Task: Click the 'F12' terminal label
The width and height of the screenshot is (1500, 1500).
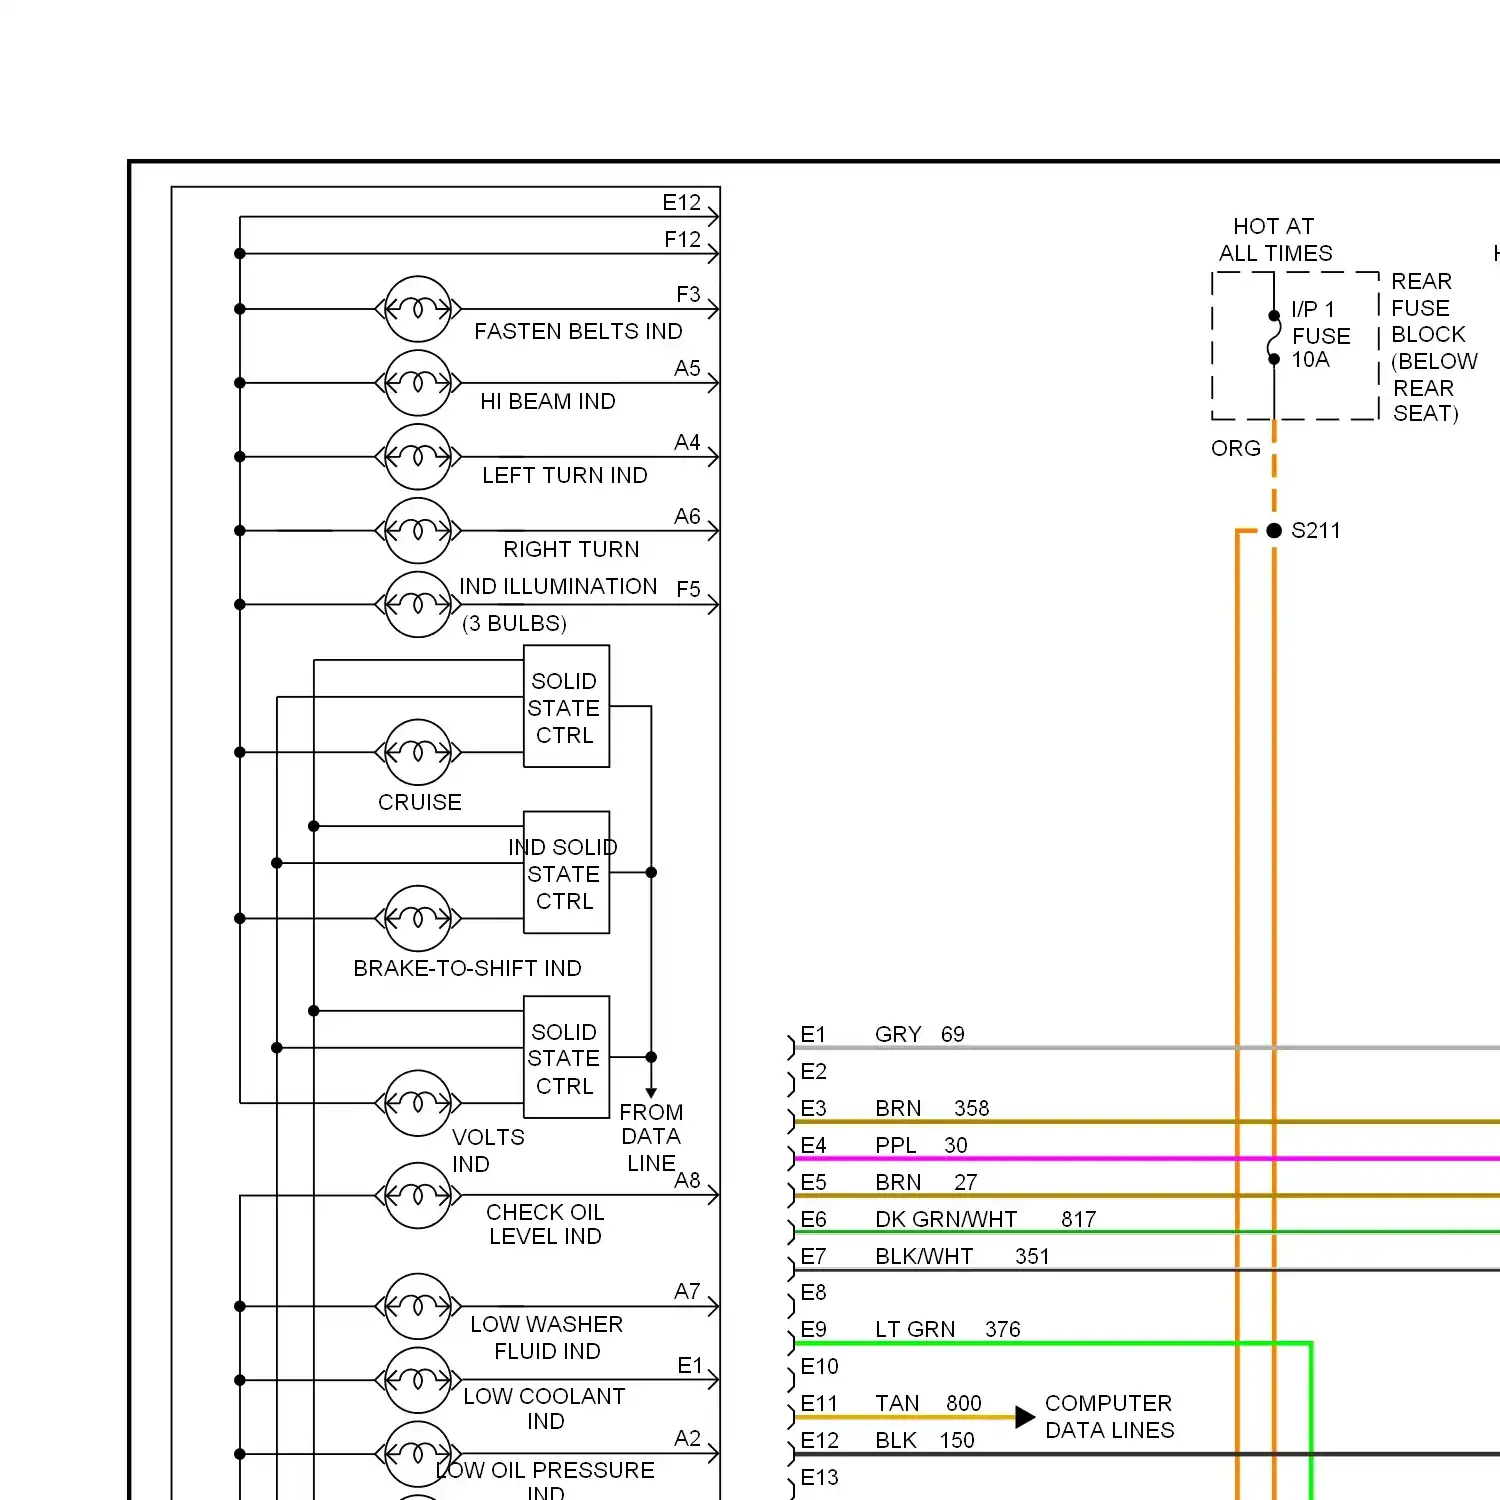Action: [683, 239]
